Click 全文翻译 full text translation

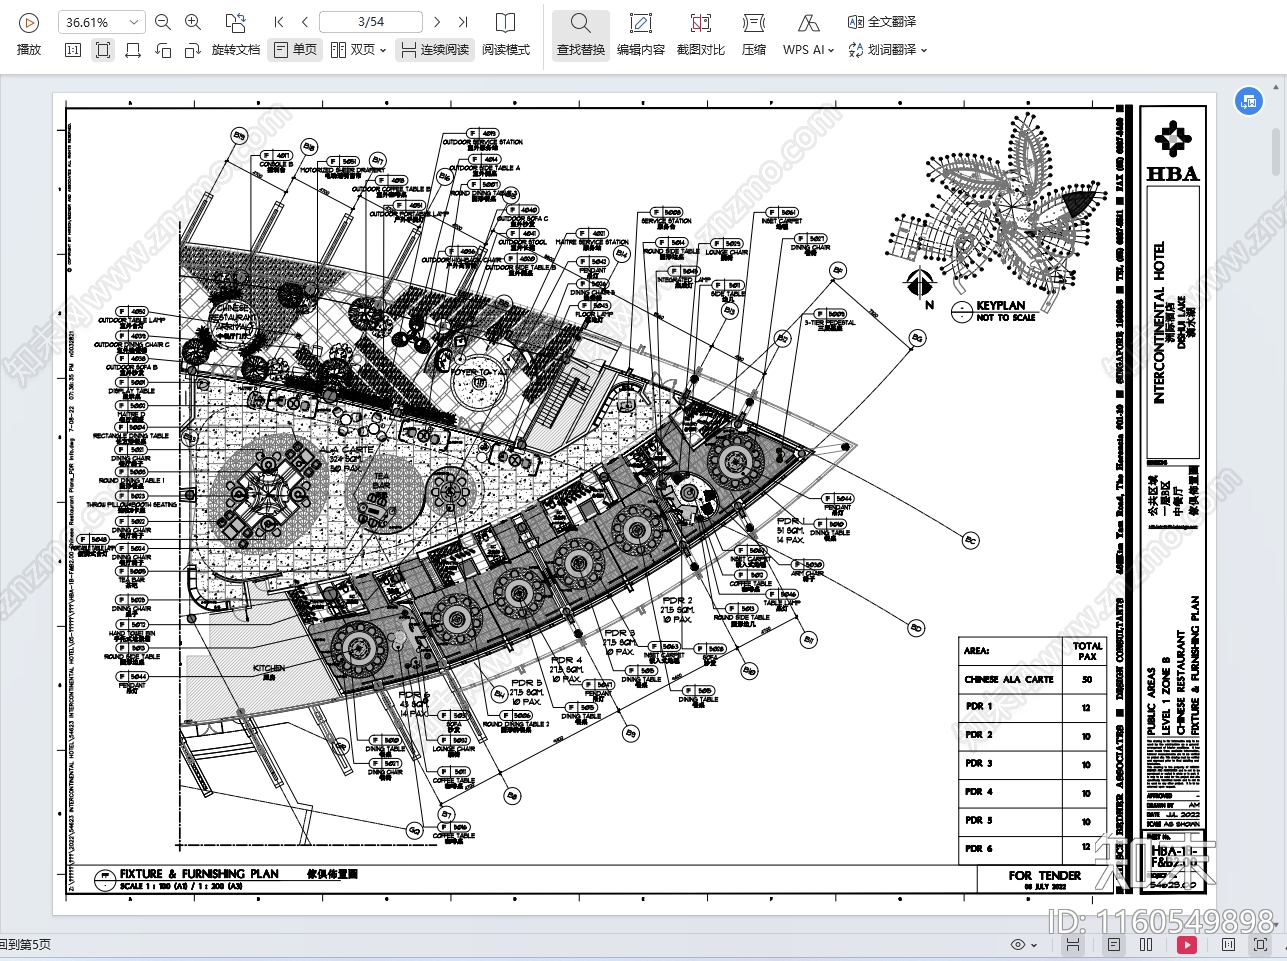click(882, 22)
